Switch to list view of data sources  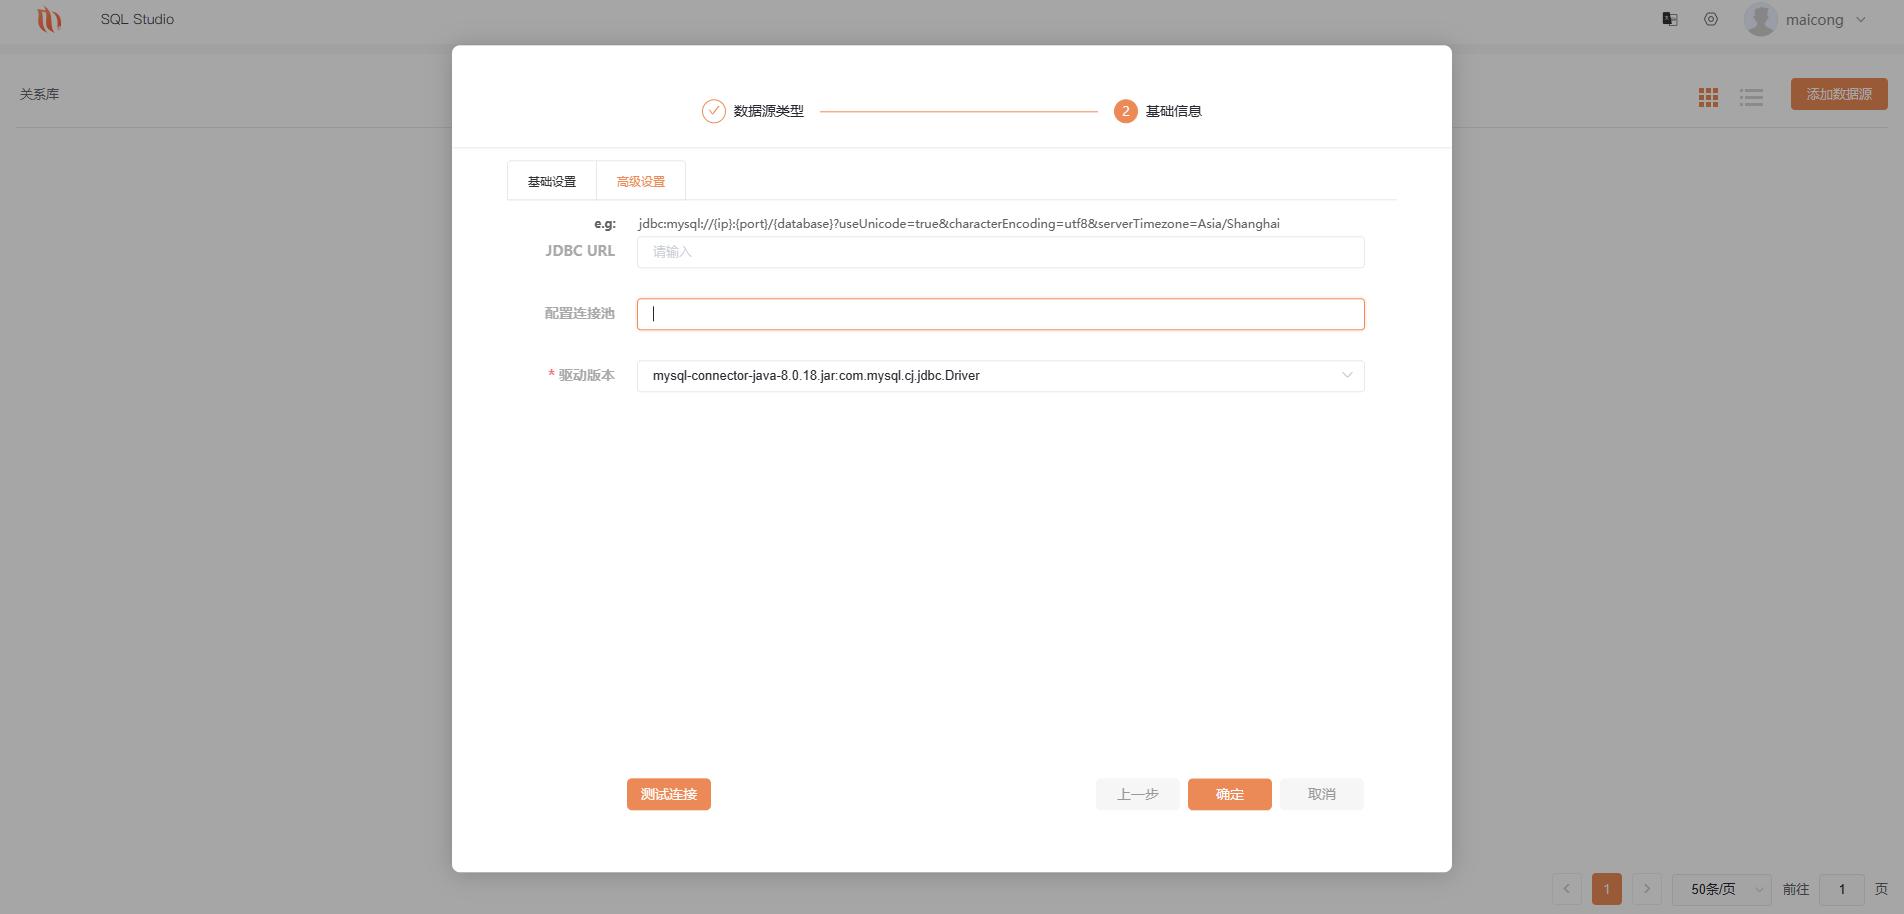click(x=1751, y=97)
